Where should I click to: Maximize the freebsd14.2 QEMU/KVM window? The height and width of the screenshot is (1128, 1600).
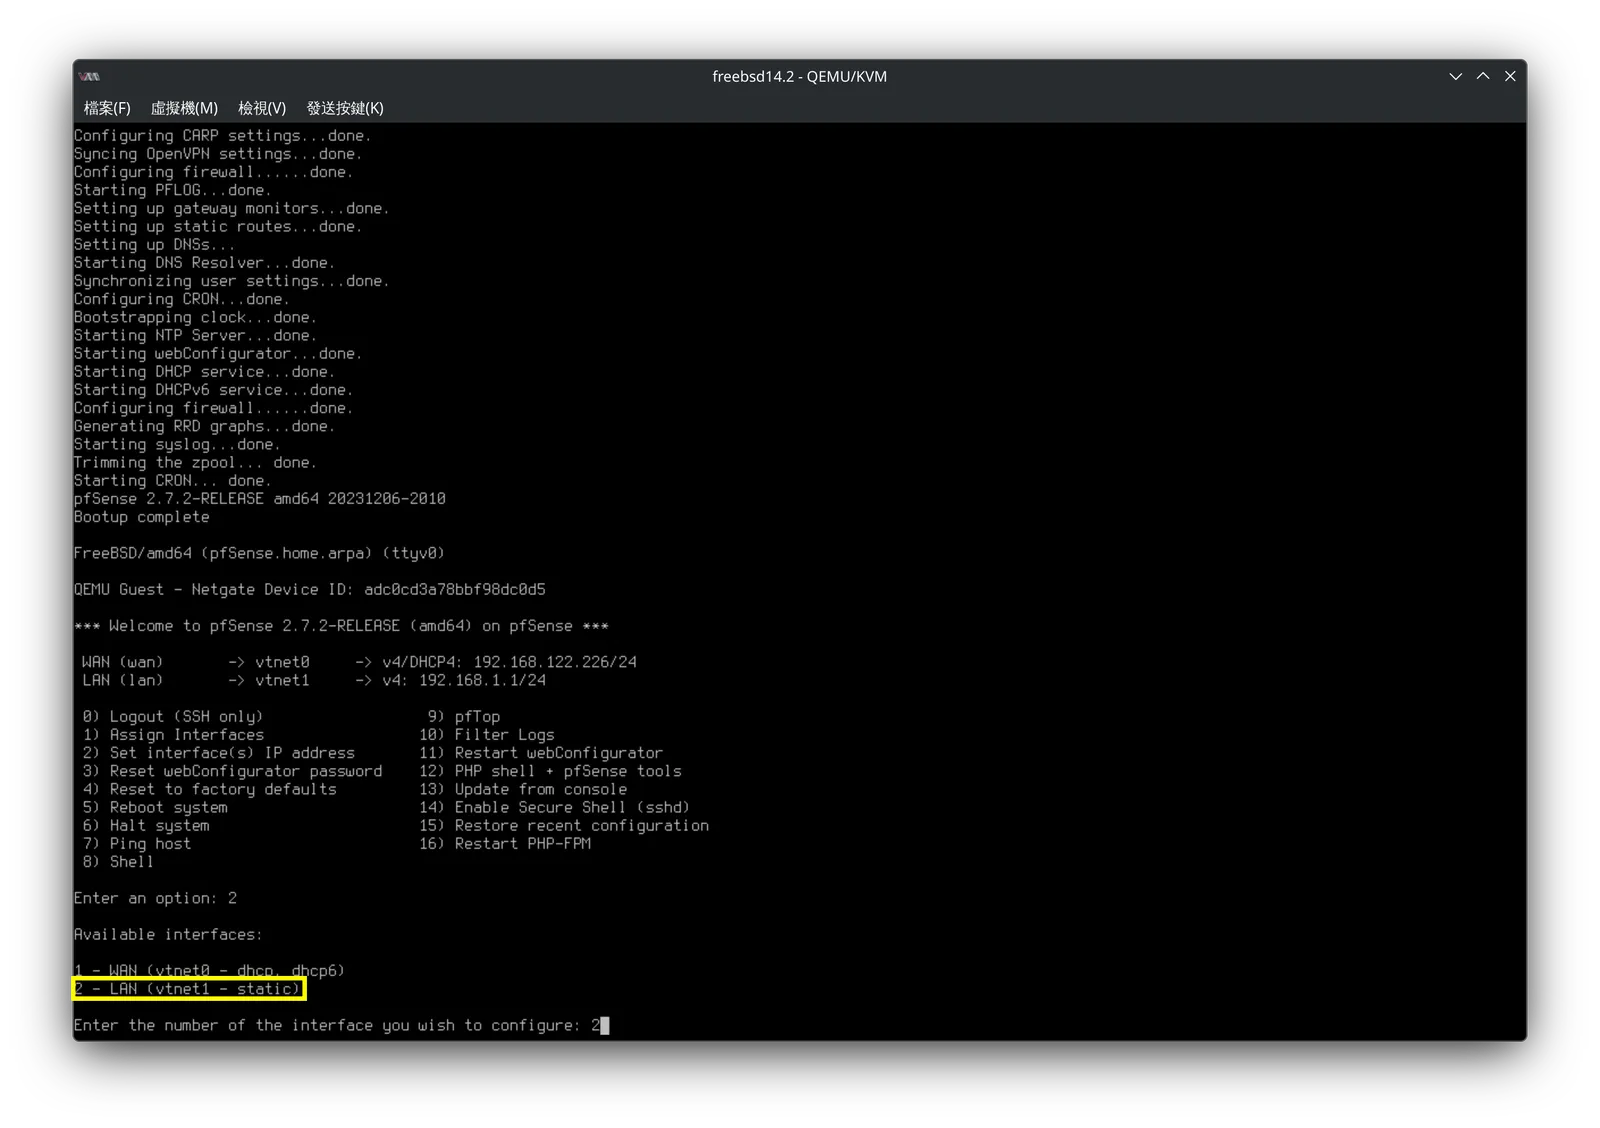point(1483,76)
